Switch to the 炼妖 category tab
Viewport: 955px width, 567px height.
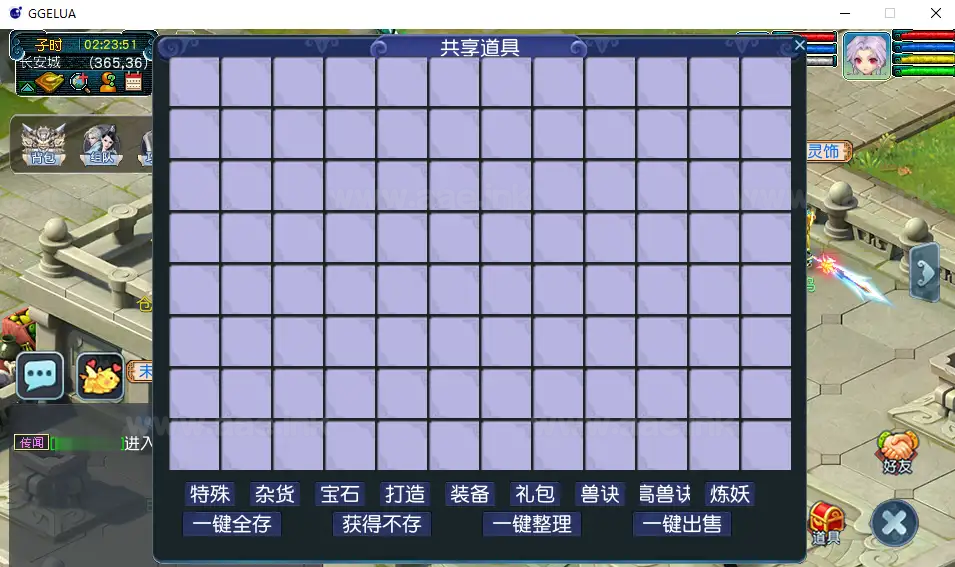pos(730,494)
